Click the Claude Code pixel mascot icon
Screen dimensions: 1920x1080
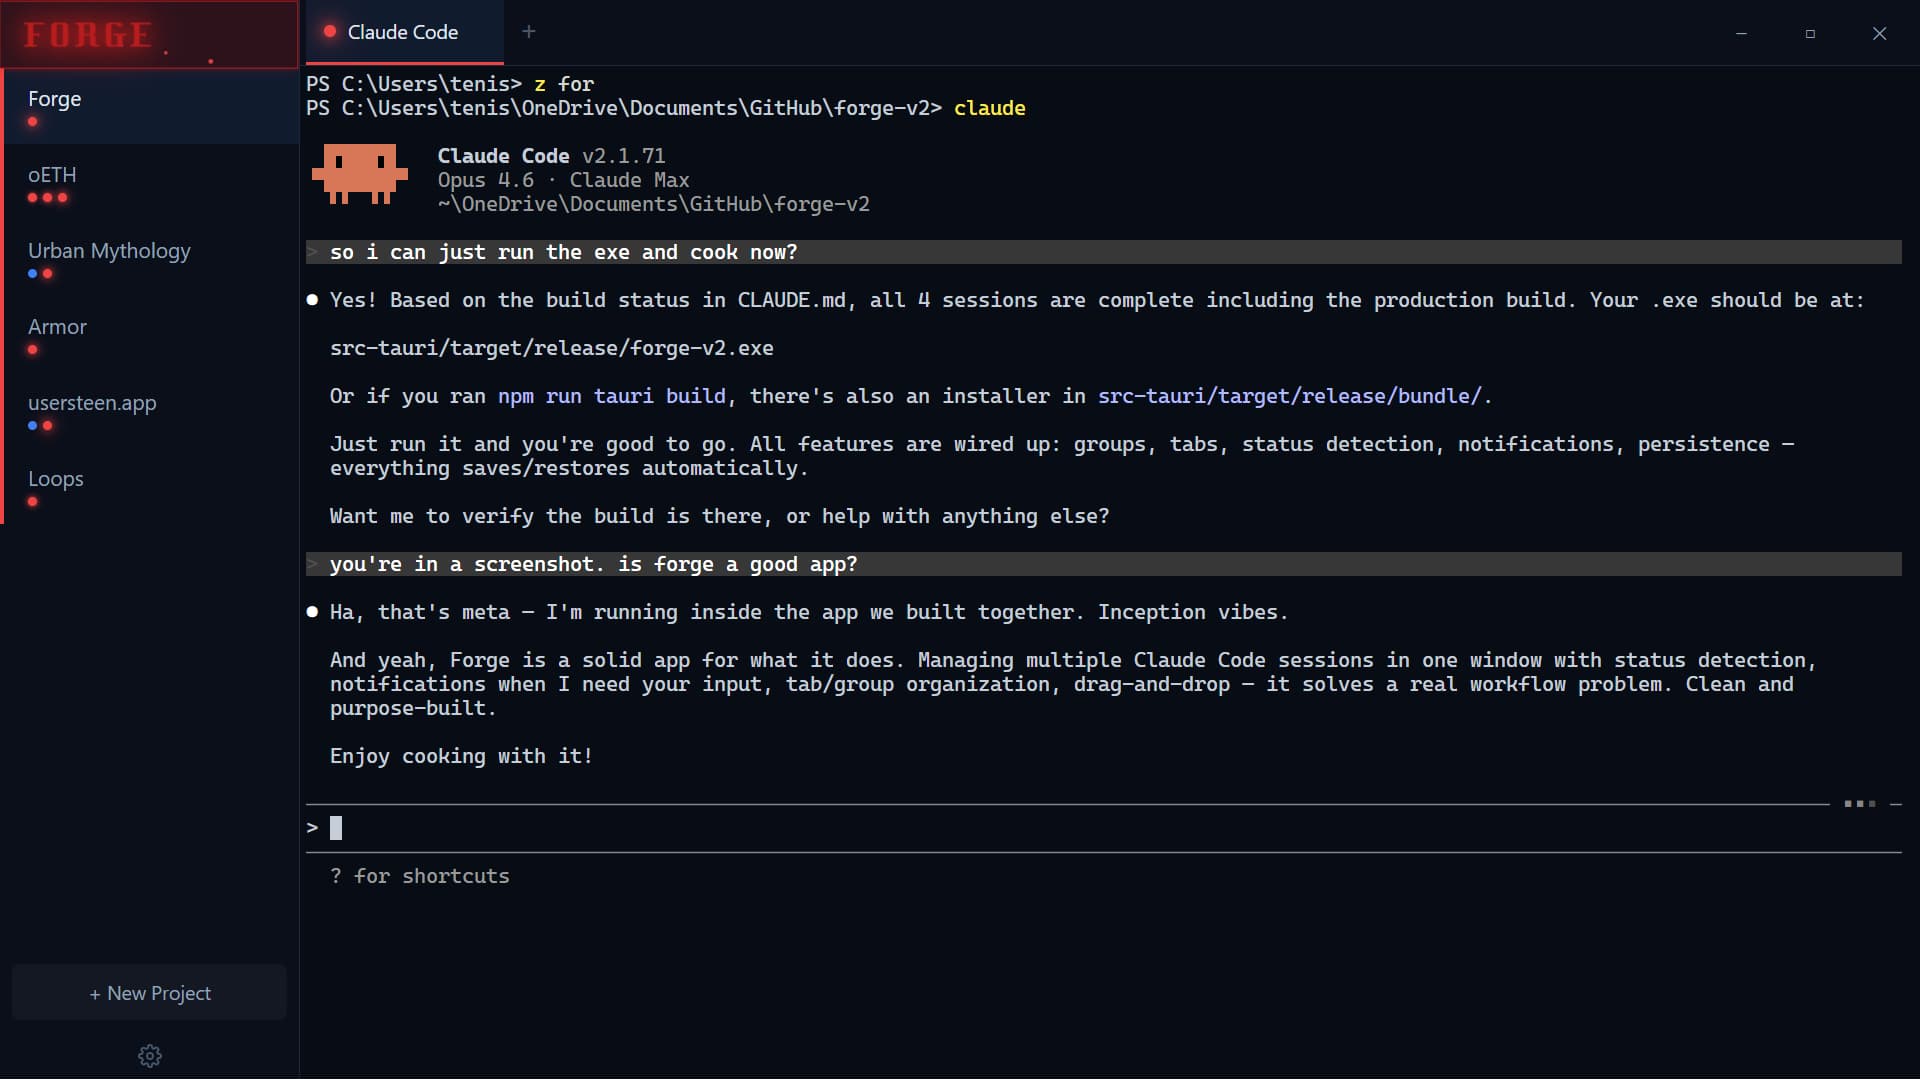[359, 174]
